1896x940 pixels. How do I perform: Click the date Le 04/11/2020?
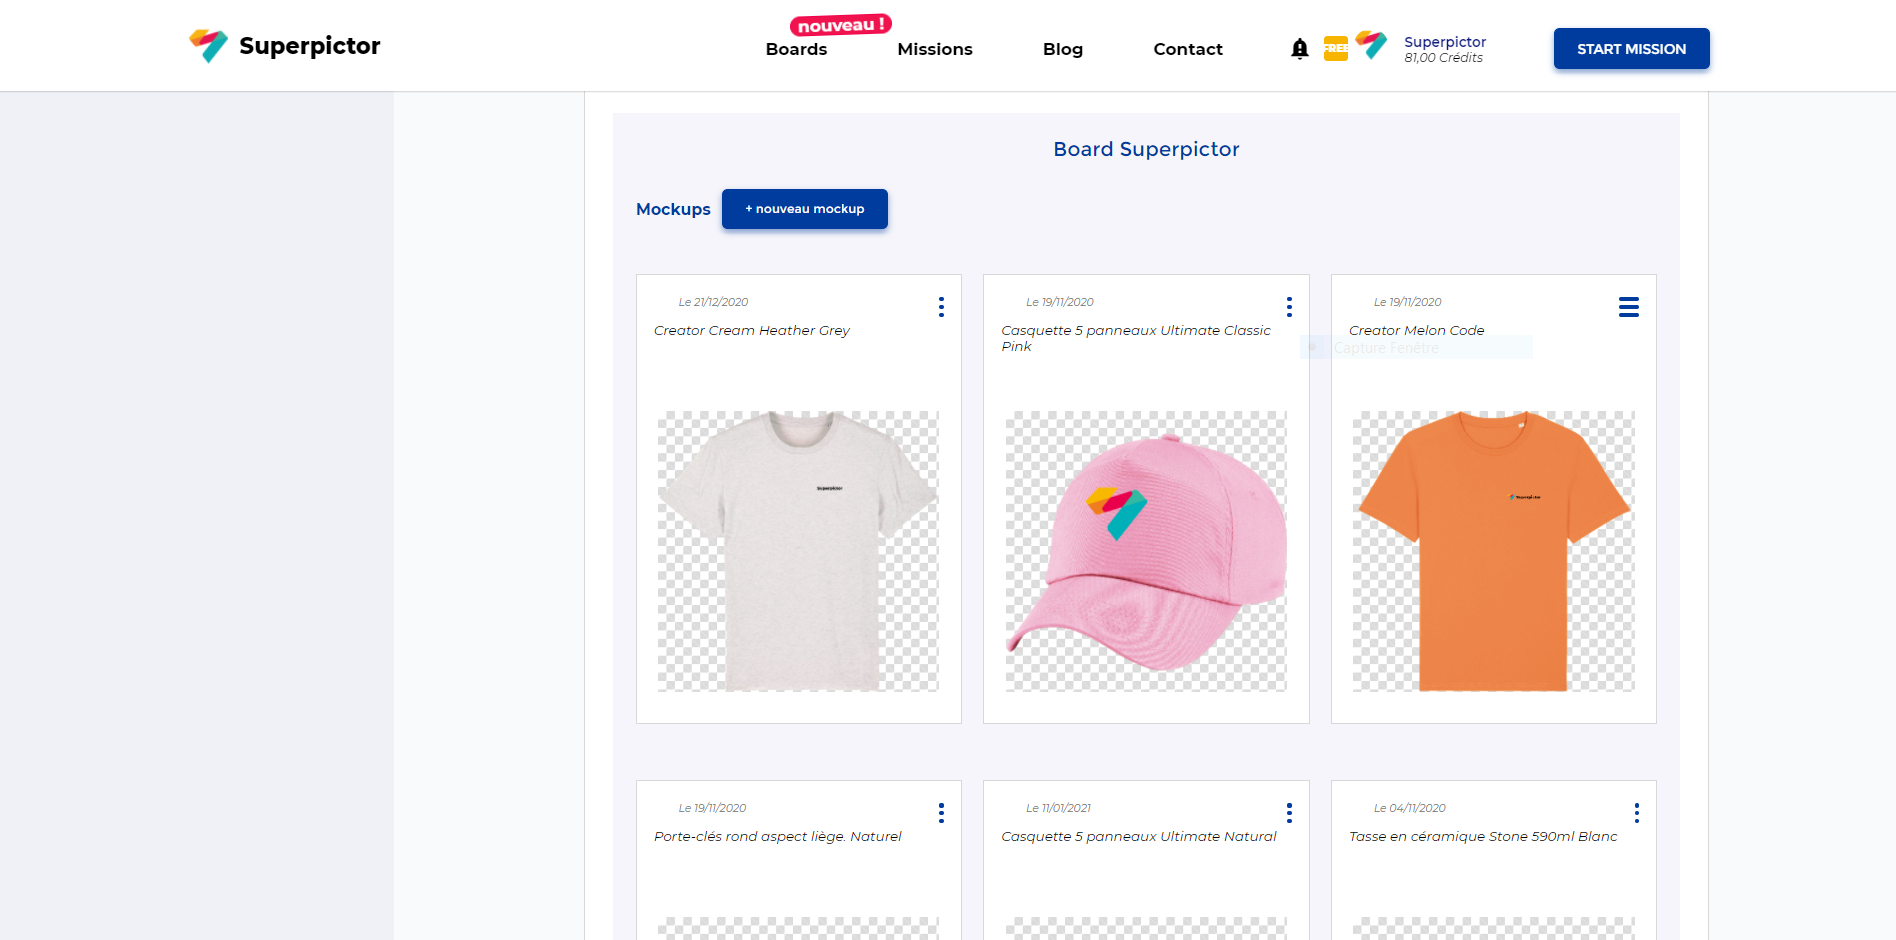coord(1409,808)
